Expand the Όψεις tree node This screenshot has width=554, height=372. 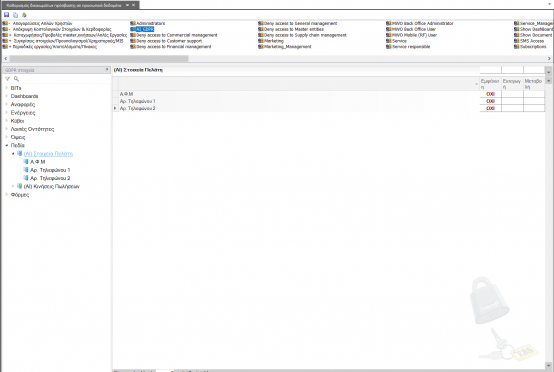click(7, 137)
